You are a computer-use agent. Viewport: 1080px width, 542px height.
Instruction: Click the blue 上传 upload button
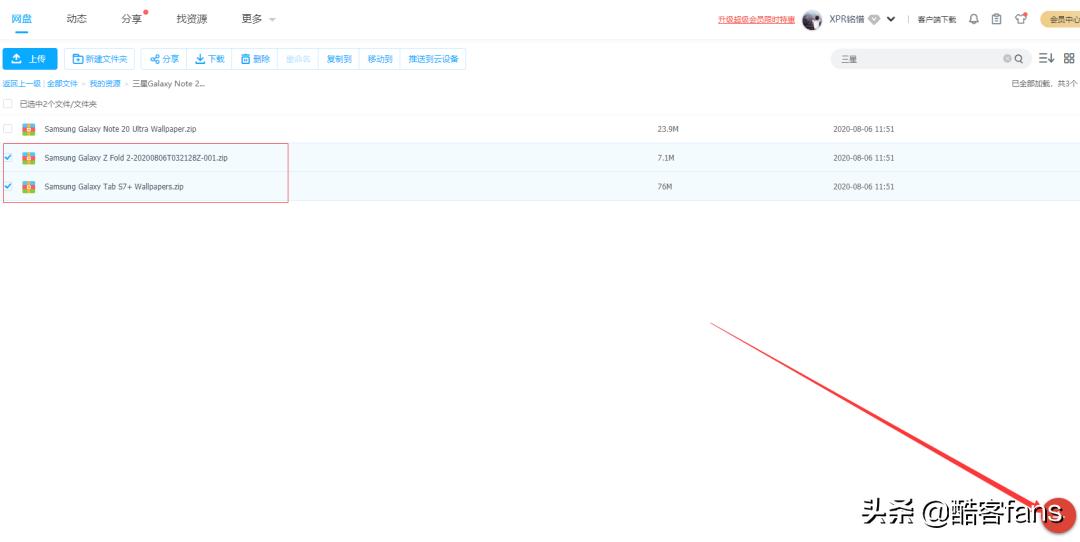coord(30,59)
